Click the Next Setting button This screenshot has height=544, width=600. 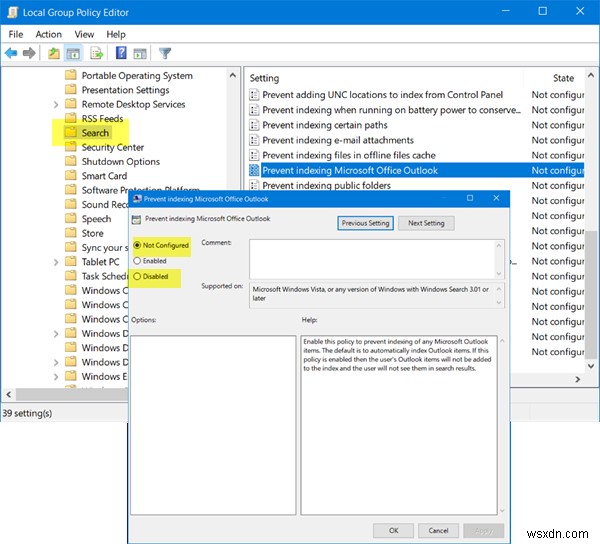pos(426,223)
